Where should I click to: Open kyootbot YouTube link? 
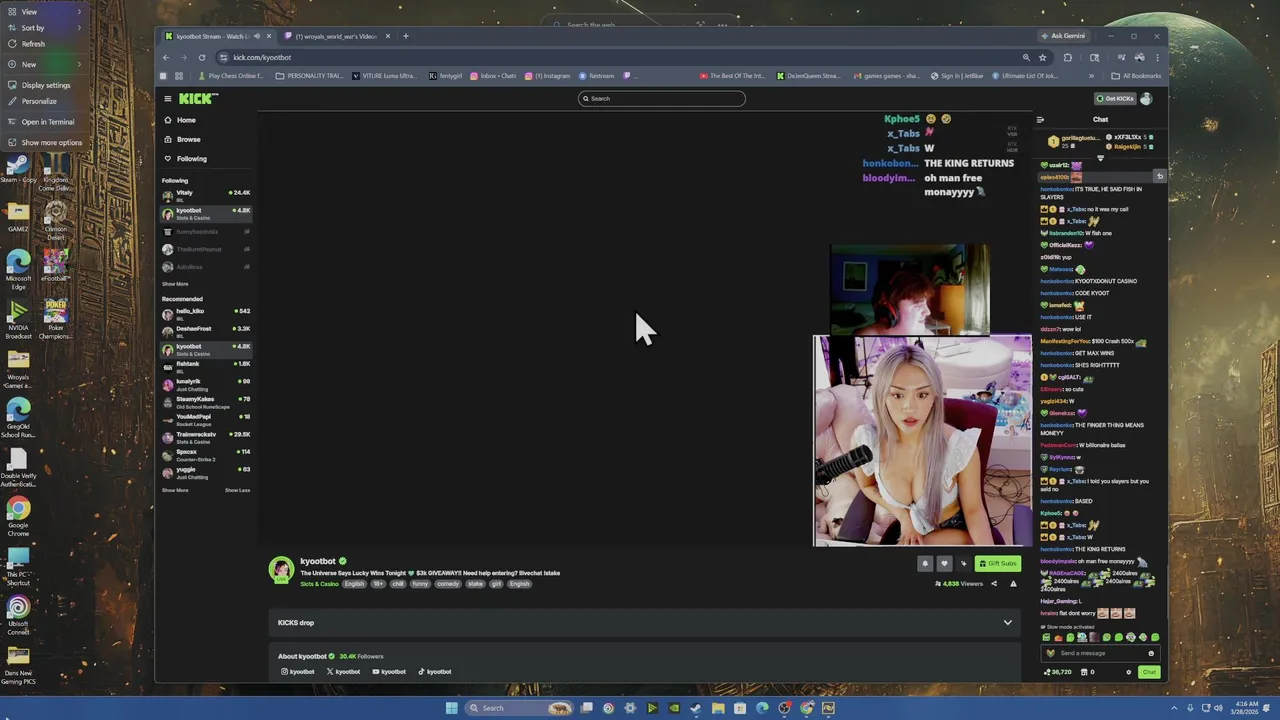coord(389,672)
